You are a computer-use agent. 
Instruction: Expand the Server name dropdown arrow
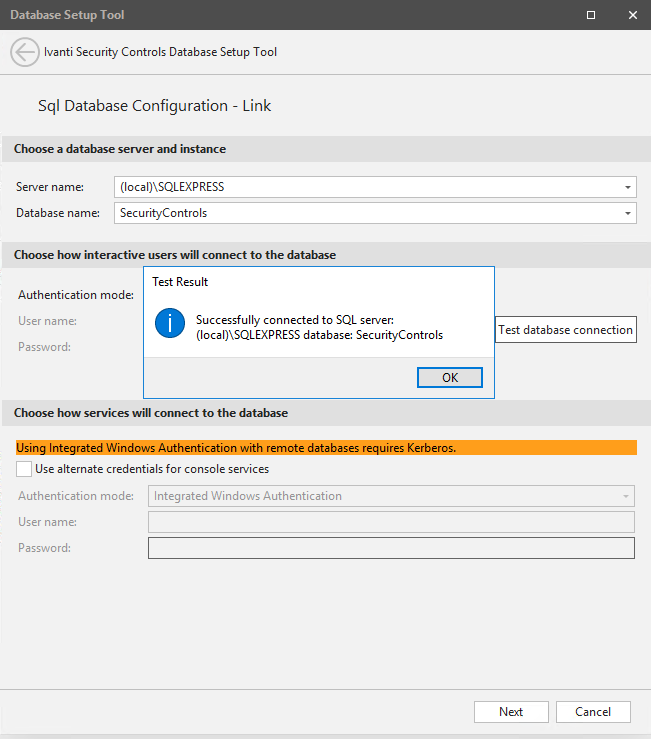pos(627,187)
